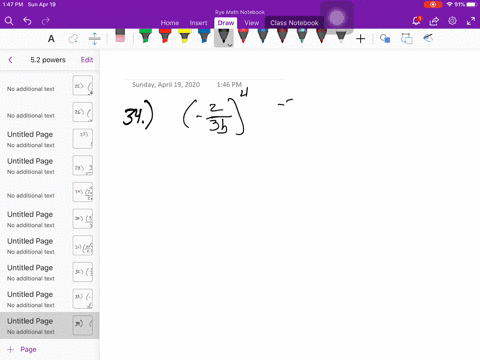This screenshot has width=480, height=360.
Task: Click the "Sunday, April 19, 2020" date stamp
Action: coord(166,85)
